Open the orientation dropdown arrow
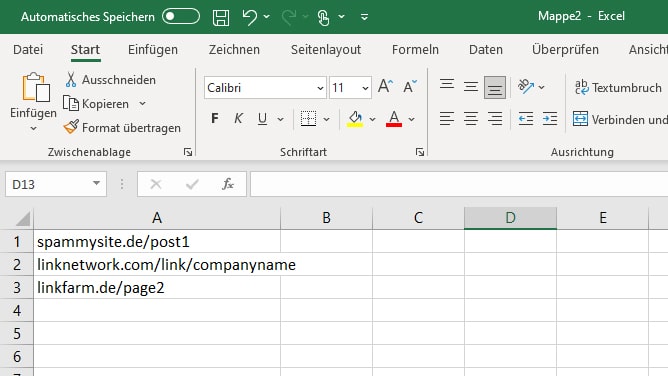The image size is (668, 376). (541, 87)
